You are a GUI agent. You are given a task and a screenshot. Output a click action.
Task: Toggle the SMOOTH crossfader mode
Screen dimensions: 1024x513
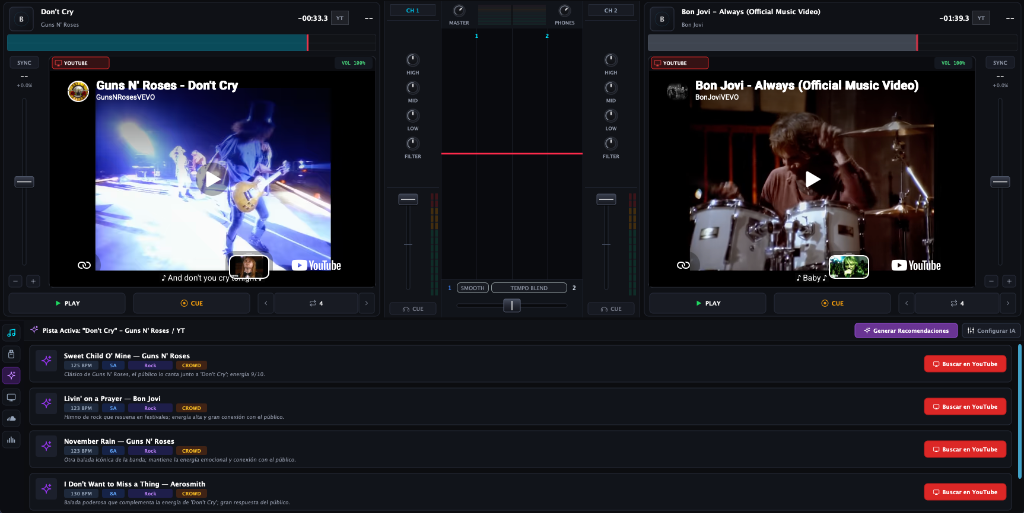(x=472, y=288)
